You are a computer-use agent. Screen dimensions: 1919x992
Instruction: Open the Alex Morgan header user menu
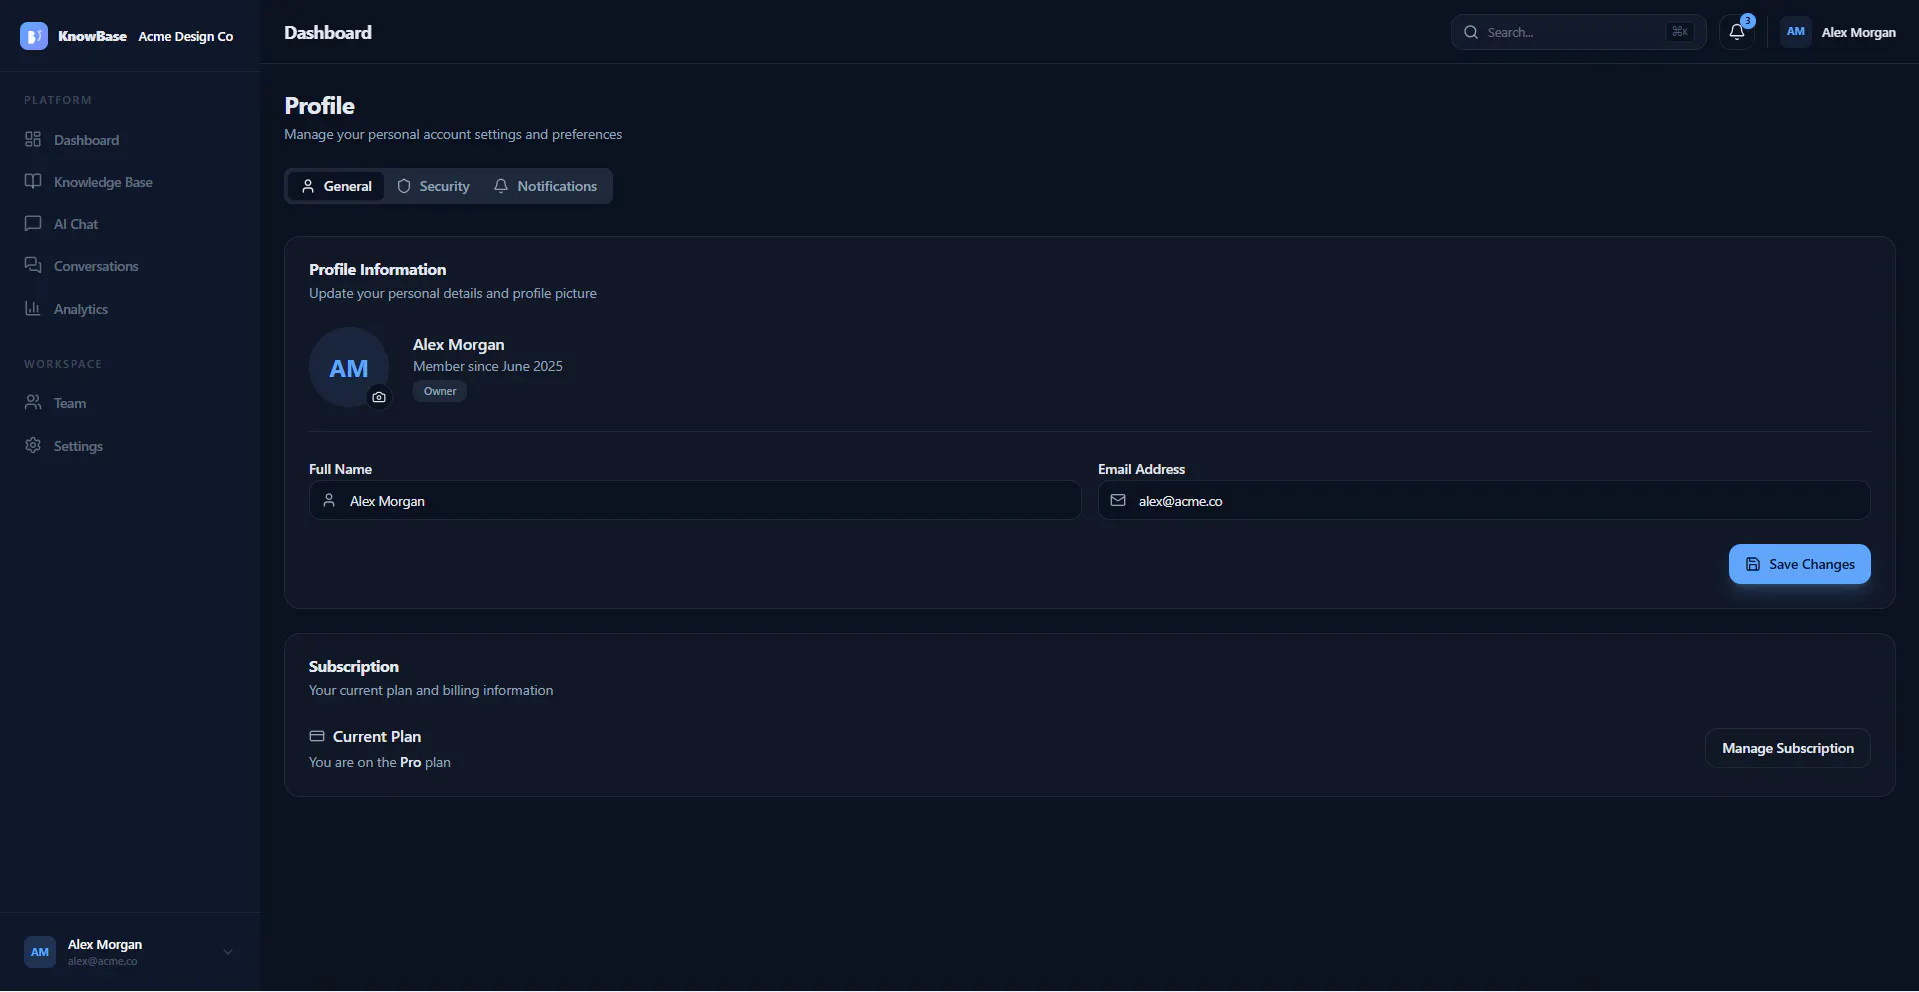1838,32
